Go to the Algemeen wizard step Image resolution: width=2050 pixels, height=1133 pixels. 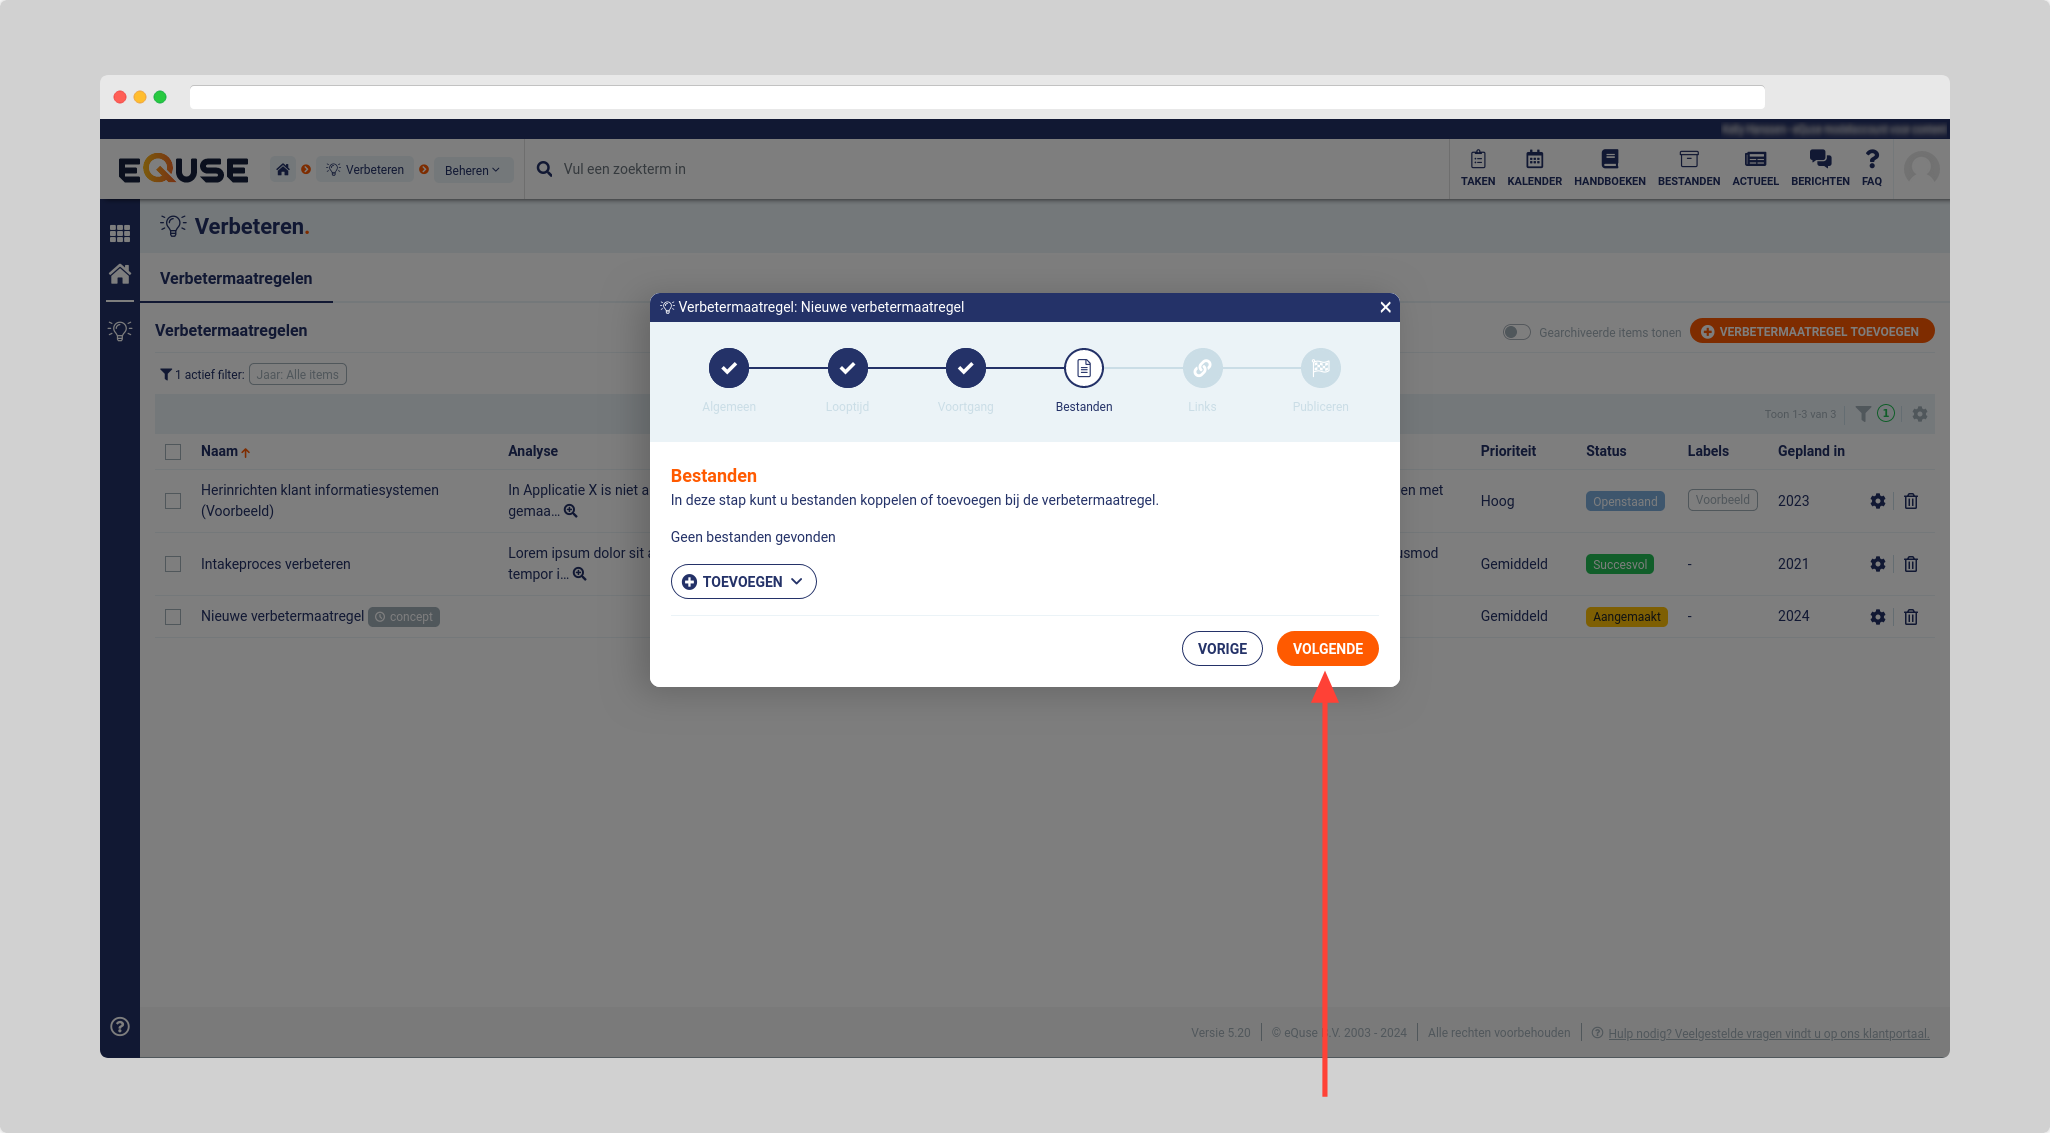[x=729, y=368]
